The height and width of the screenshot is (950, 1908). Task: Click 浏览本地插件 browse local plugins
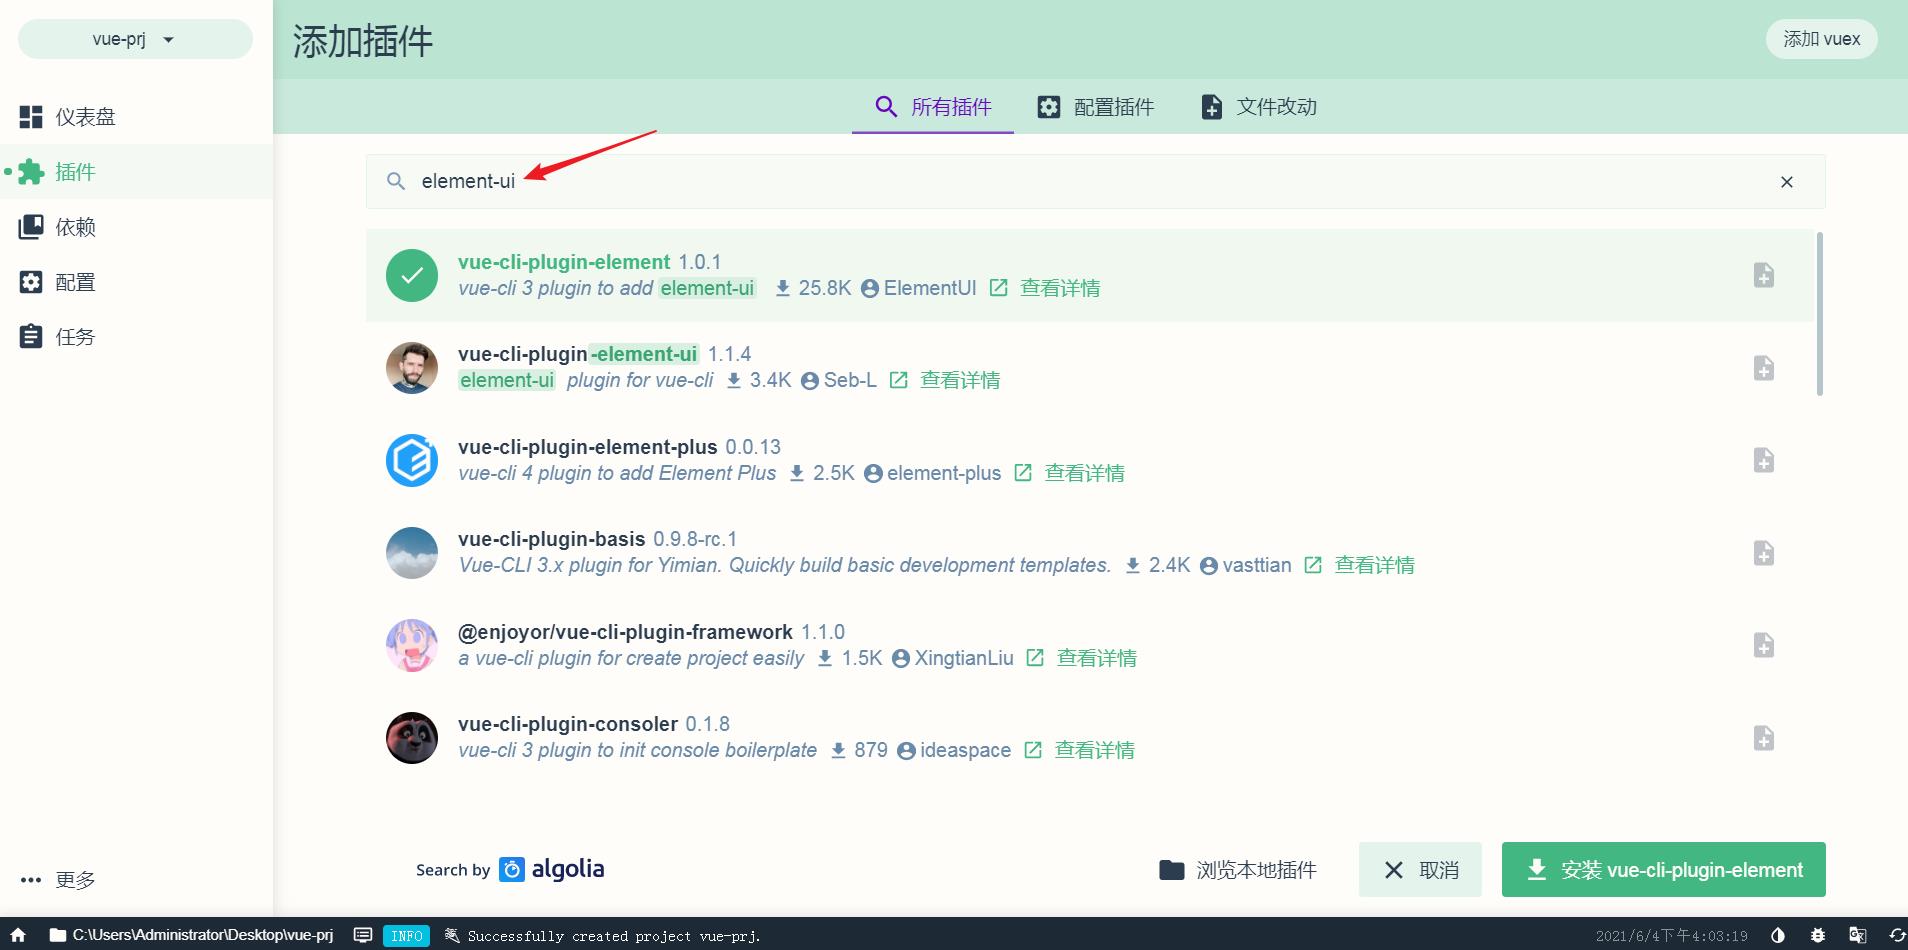(x=1237, y=870)
